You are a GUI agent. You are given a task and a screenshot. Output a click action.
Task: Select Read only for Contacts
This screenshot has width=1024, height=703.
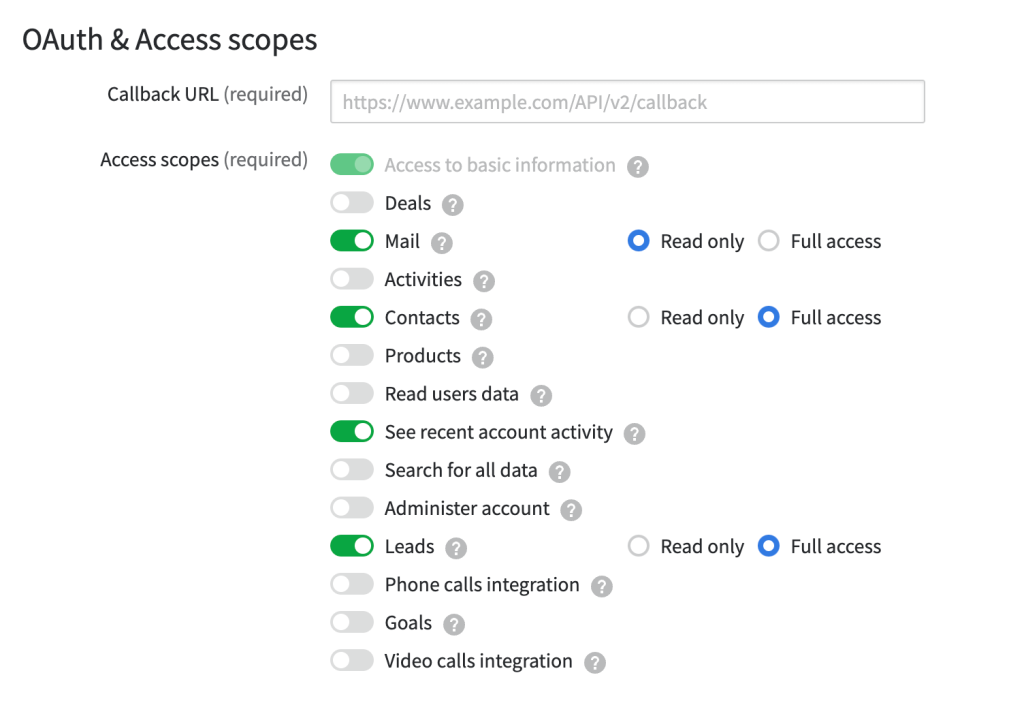click(639, 318)
